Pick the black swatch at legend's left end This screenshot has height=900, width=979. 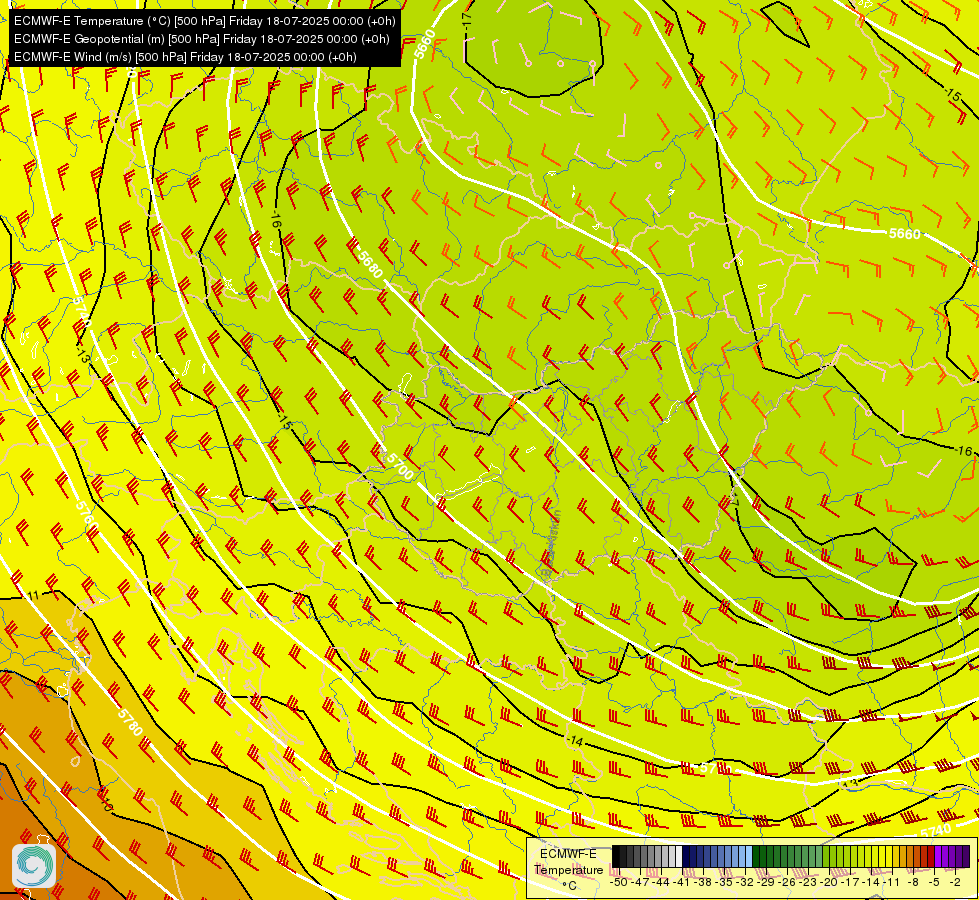pos(616,856)
